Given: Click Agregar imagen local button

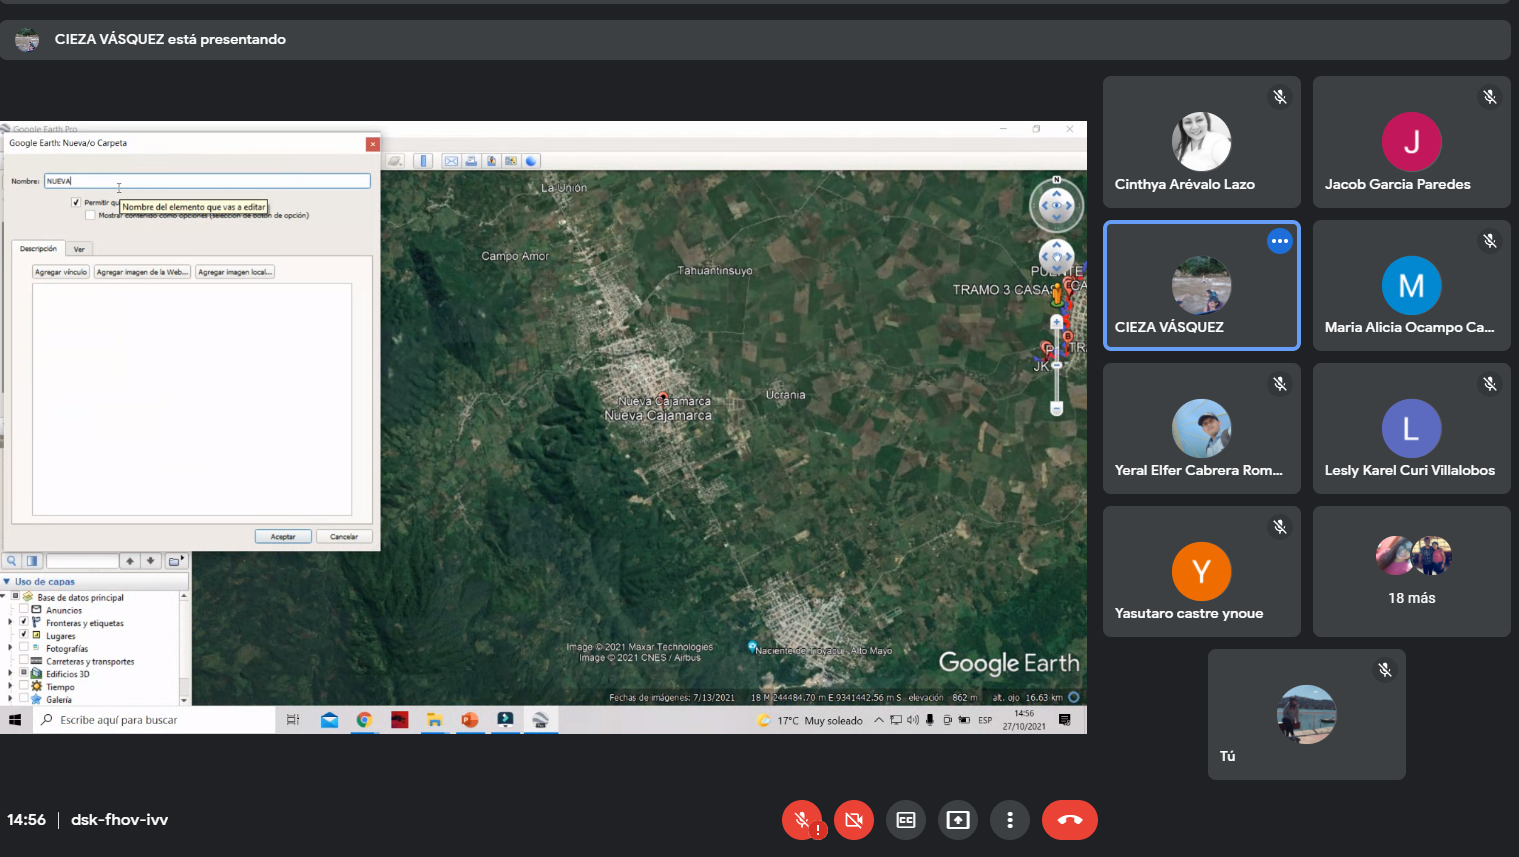Looking at the screenshot, I should (x=235, y=272).
